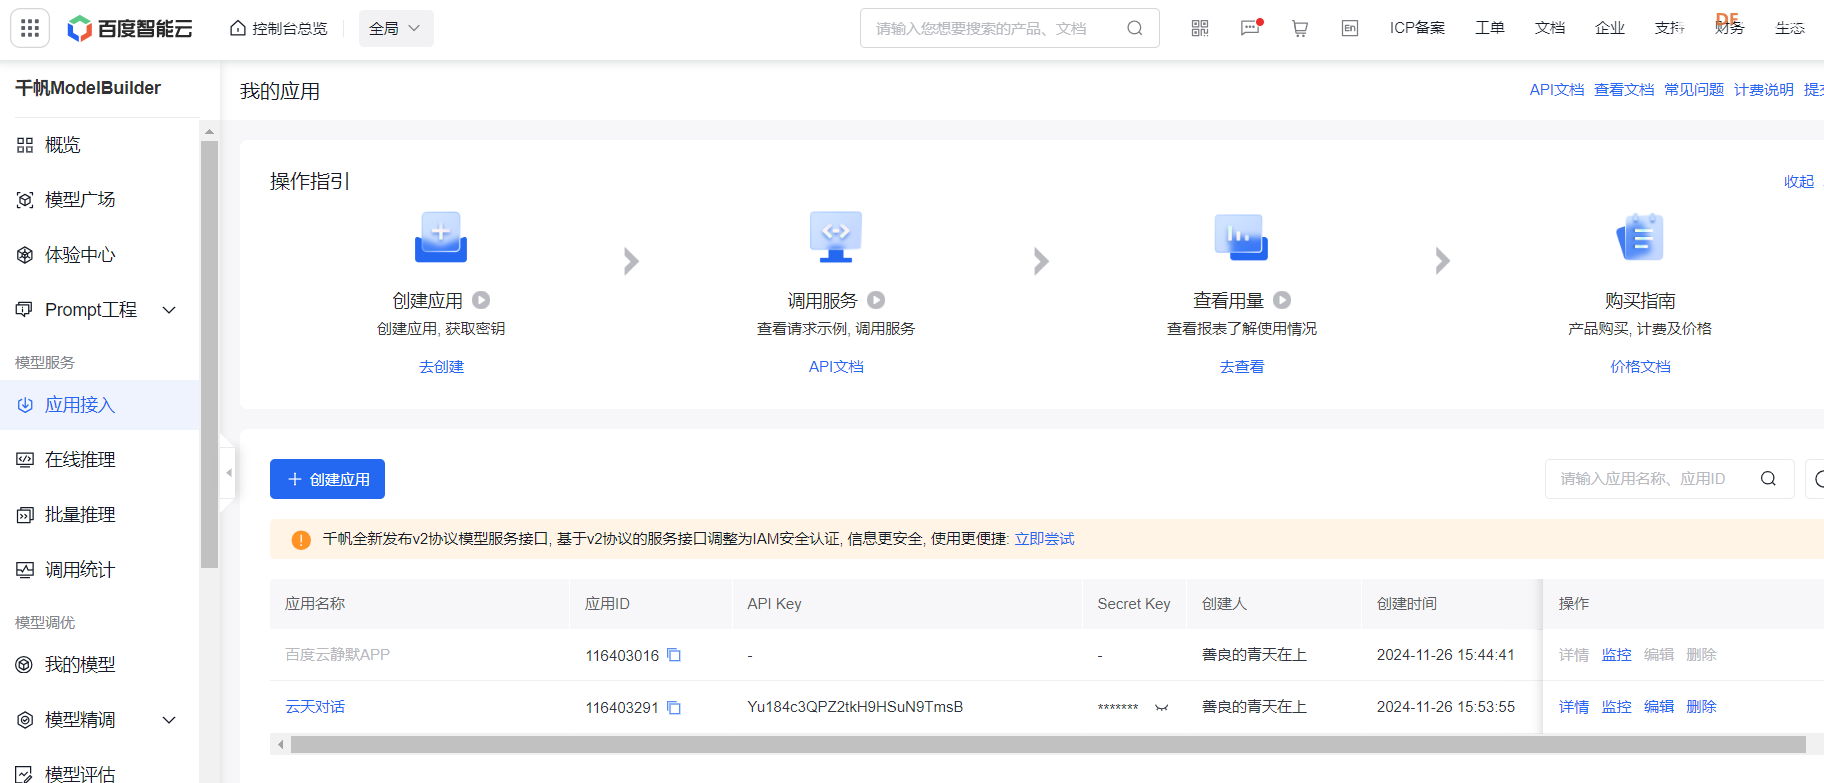Open the messages icon with red dot
Image resolution: width=1824 pixels, height=783 pixels.
pos(1251,28)
